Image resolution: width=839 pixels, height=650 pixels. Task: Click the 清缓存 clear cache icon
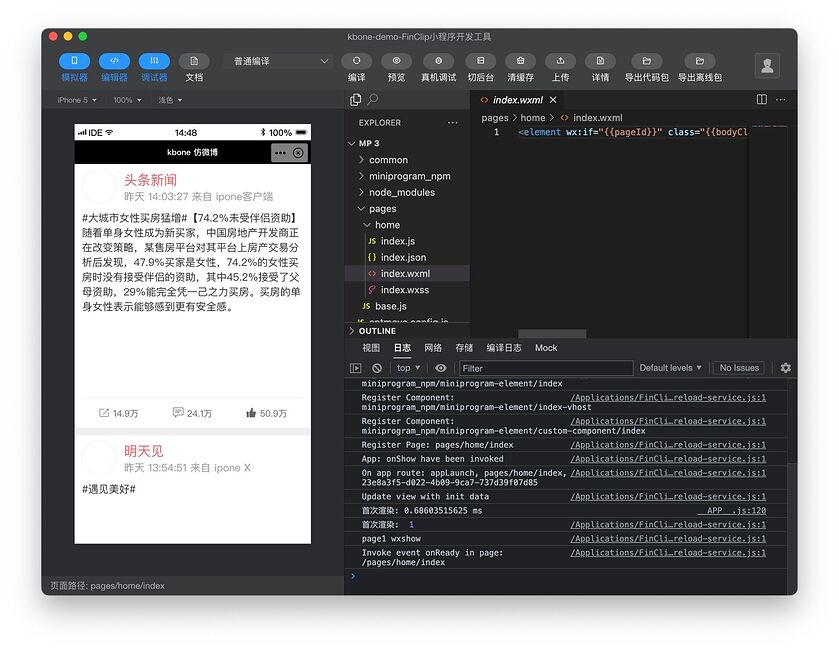521,61
